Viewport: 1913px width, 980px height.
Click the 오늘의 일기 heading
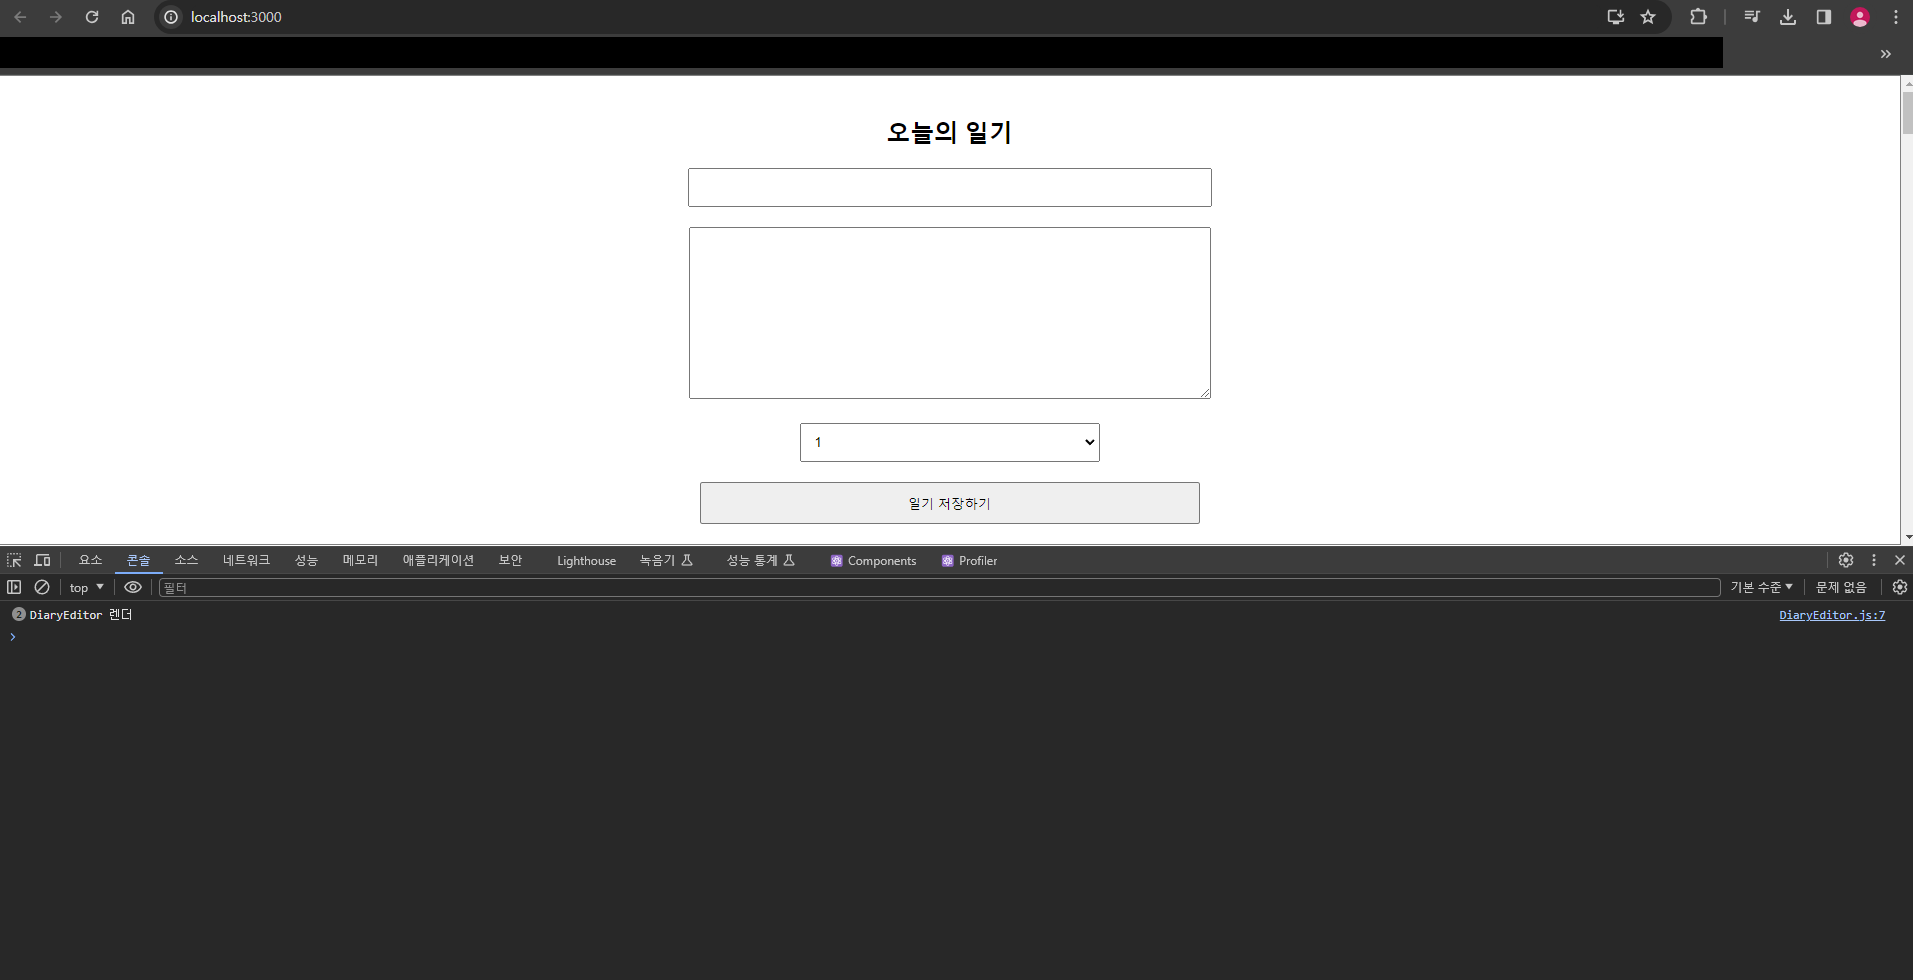[x=949, y=132]
